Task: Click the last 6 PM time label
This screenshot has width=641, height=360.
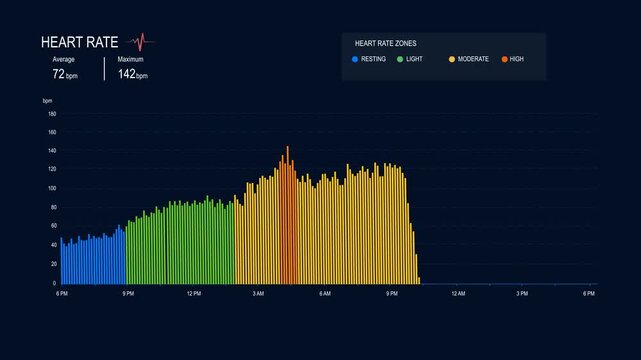Action: click(x=589, y=294)
